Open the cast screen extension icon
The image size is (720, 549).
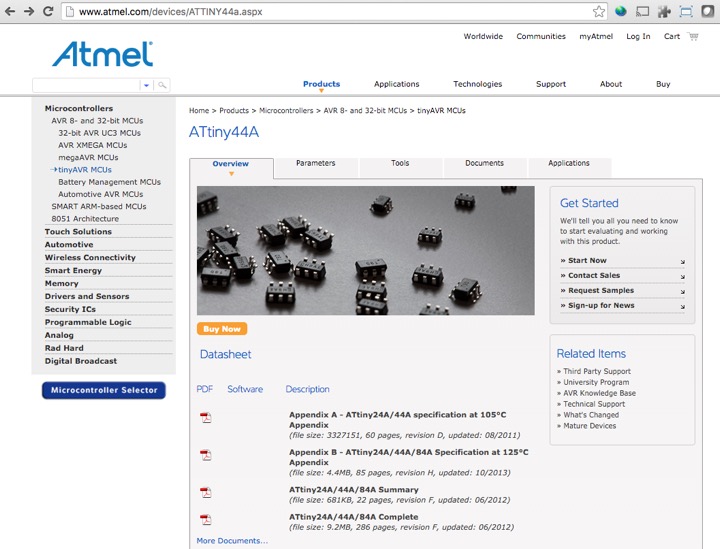(x=642, y=11)
